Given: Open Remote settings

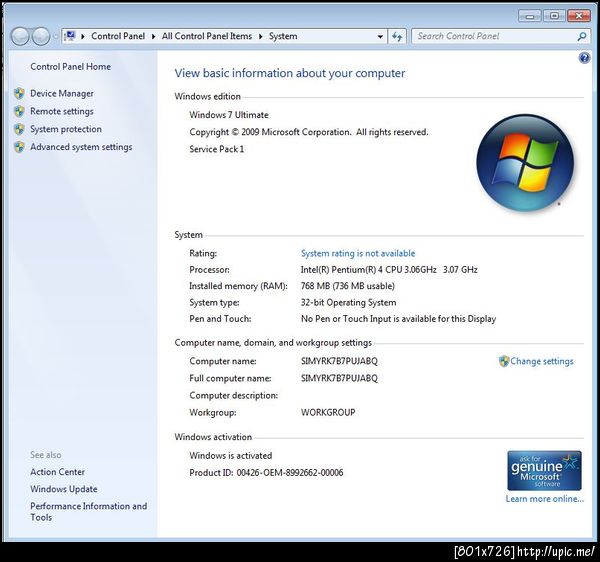Looking at the screenshot, I should (x=62, y=111).
